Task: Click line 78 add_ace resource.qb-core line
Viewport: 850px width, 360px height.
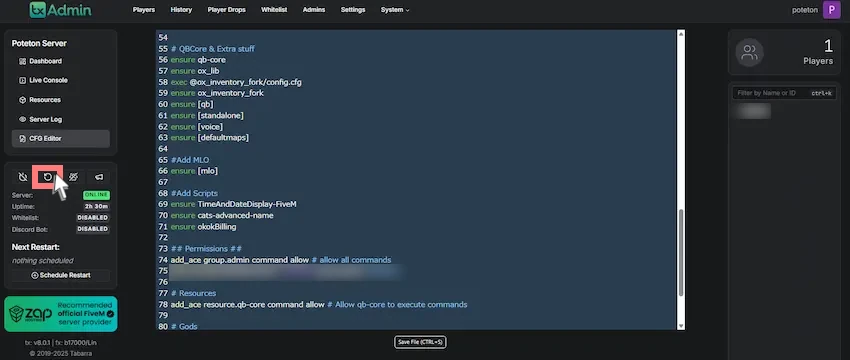Action: 319,305
